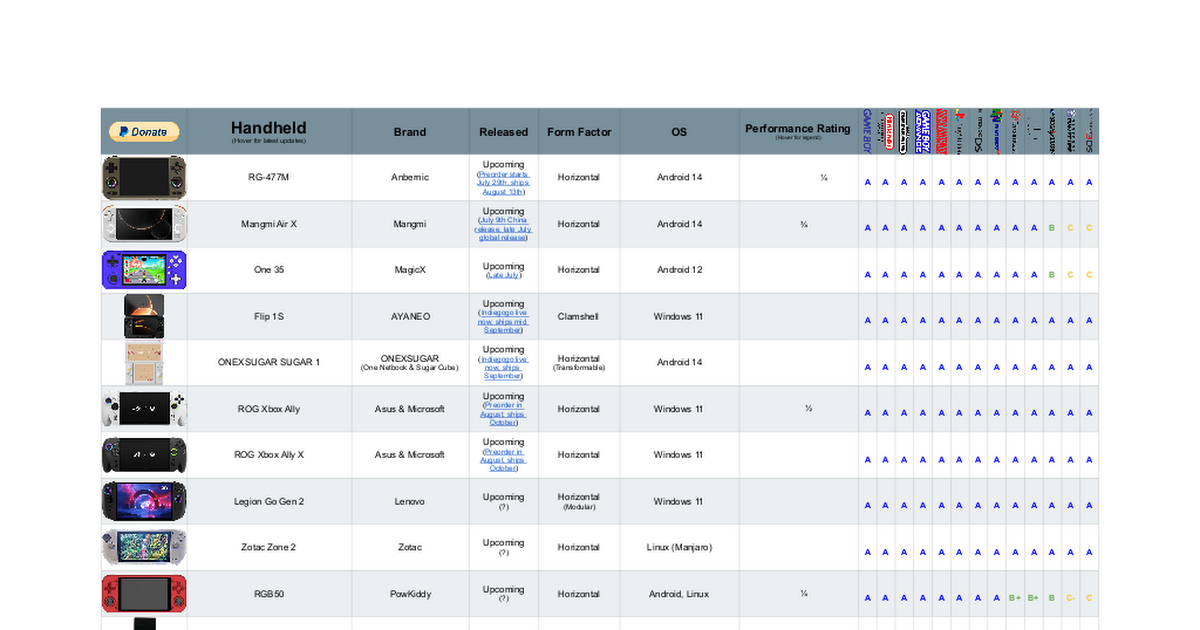Follow the RG-477M preorder date link
Screen dimensions: 1200x630
[504, 182]
